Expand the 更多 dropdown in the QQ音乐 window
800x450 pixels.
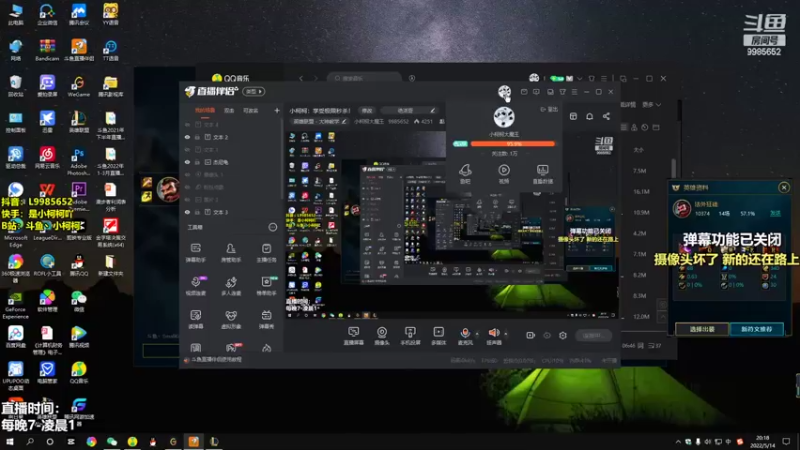pos(652,104)
